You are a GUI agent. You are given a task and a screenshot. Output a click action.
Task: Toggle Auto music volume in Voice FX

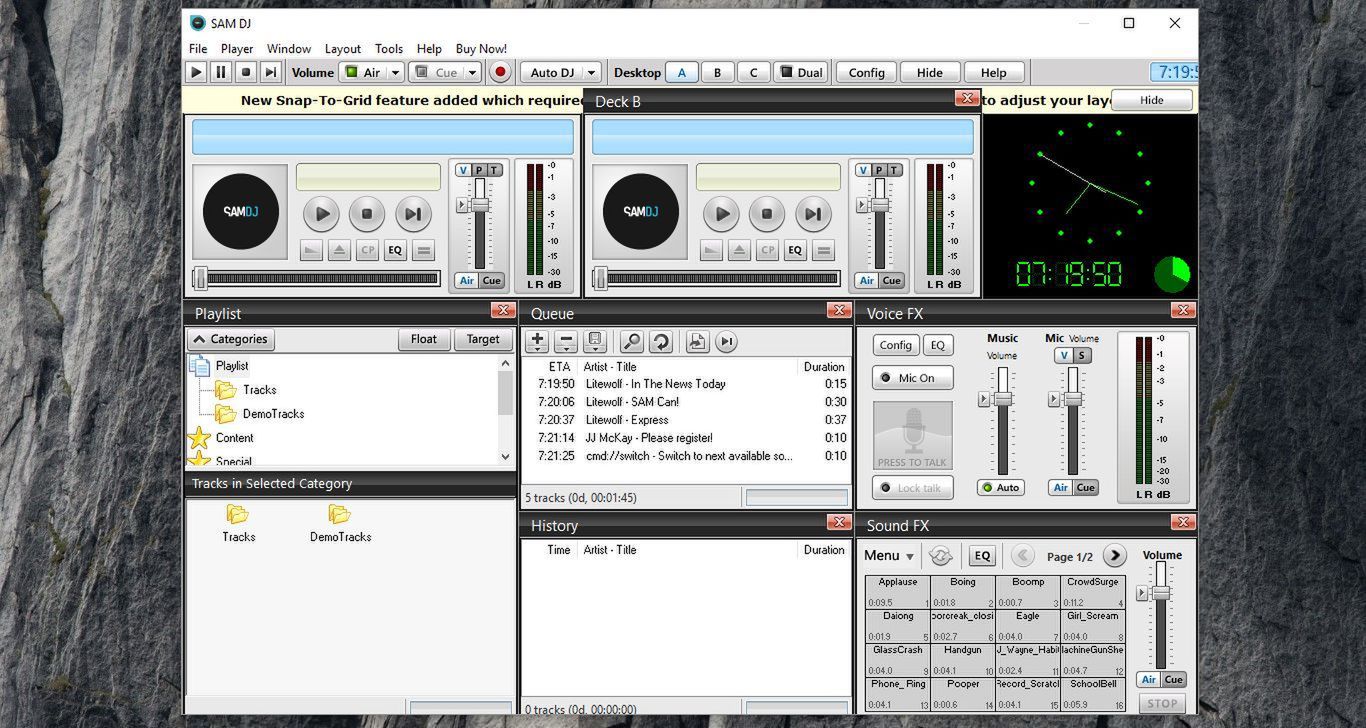point(1000,488)
